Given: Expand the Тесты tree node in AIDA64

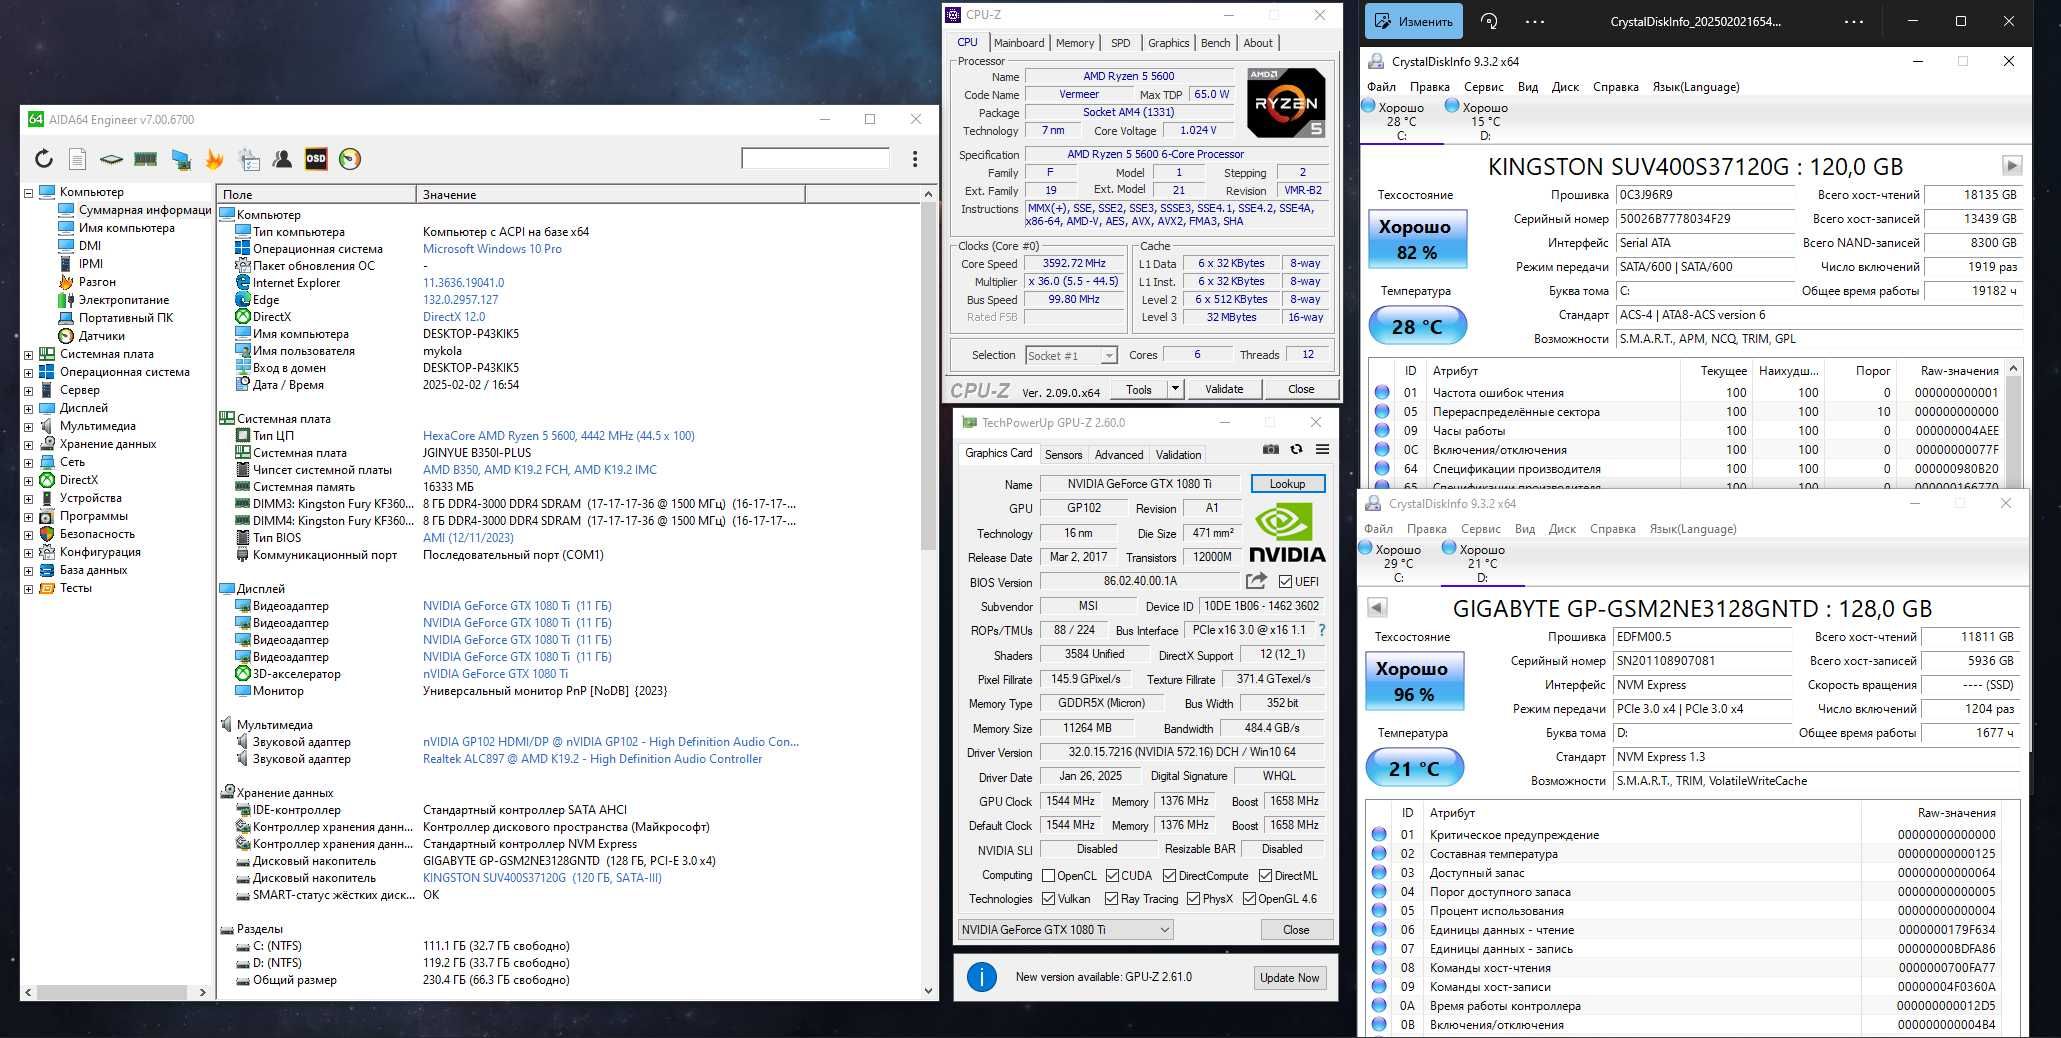Looking at the screenshot, I should click(28, 588).
